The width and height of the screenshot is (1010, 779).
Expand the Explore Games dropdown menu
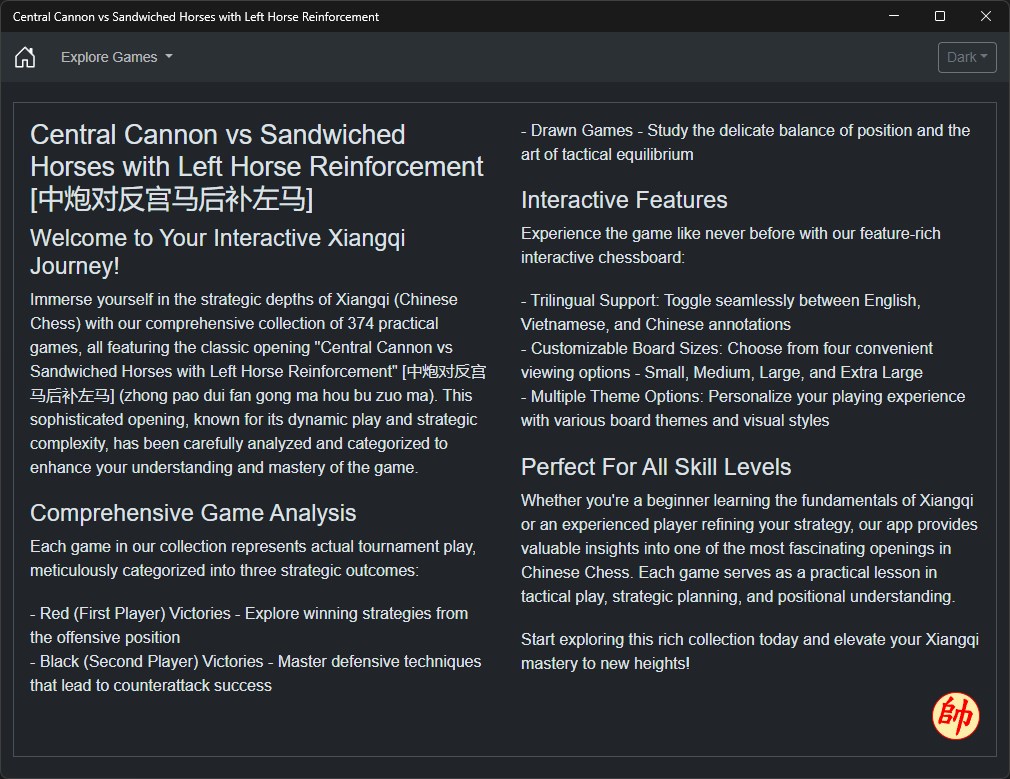click(116, 57)
